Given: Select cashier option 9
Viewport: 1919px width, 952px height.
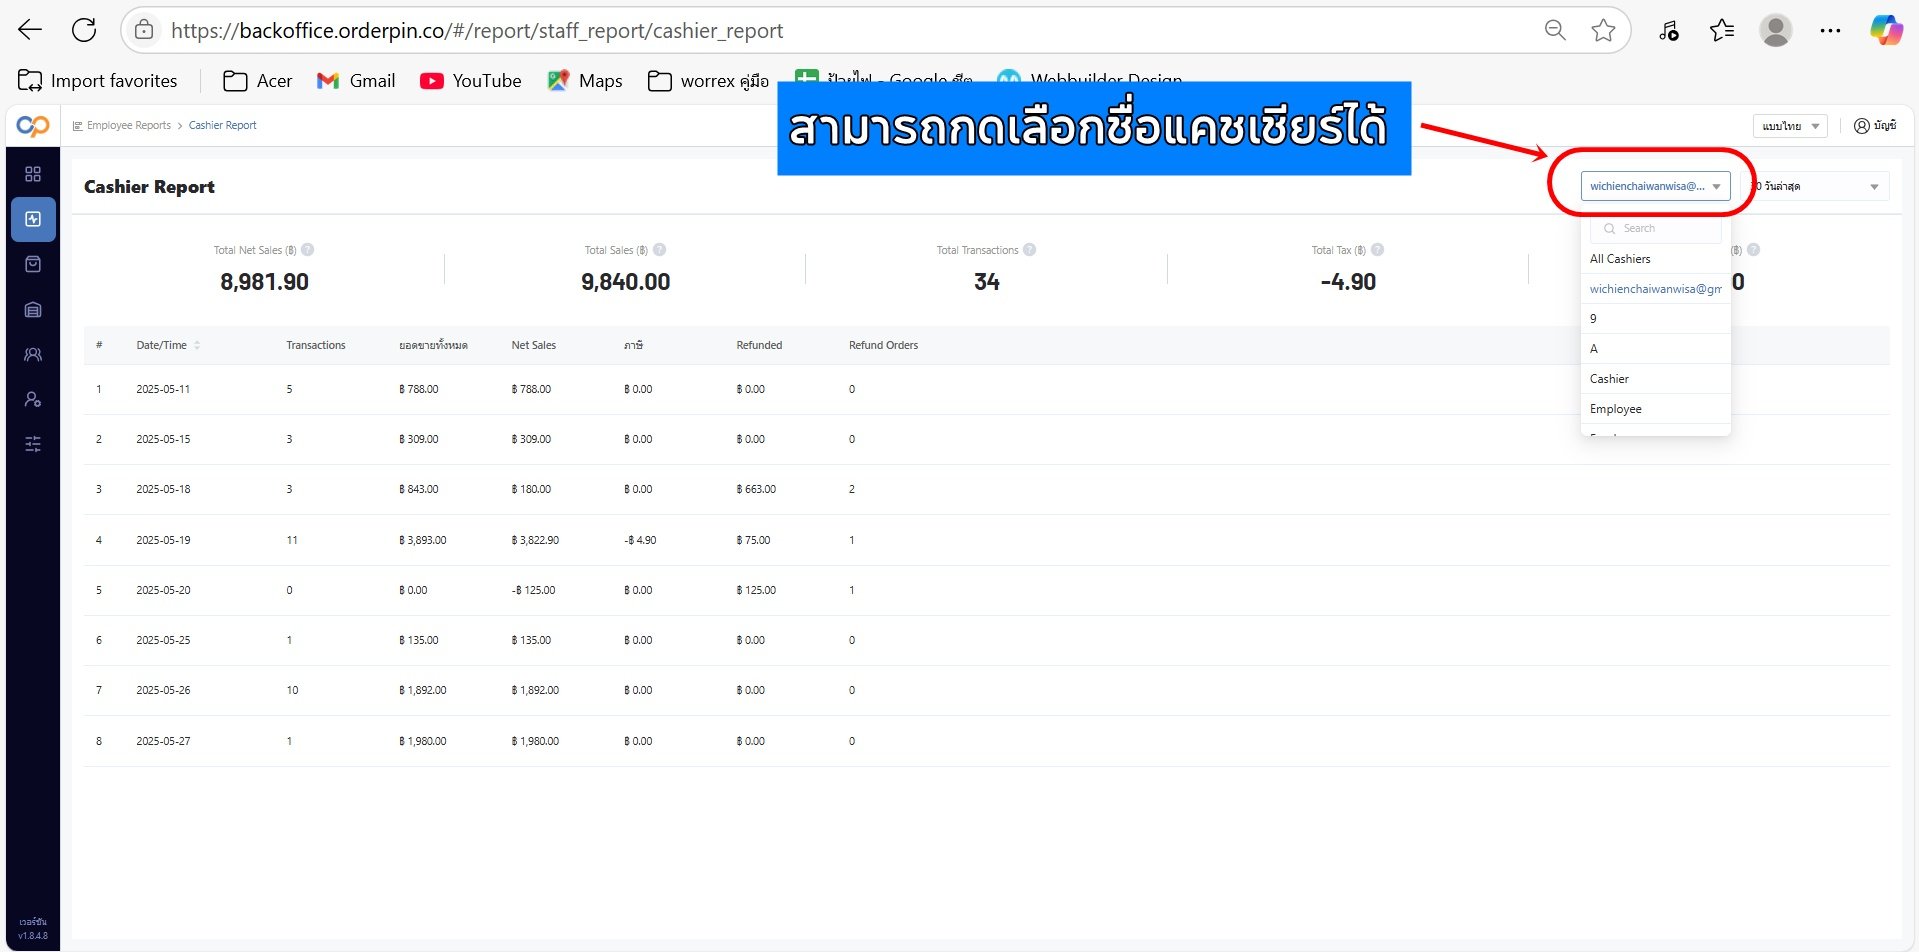Looking at the screenshot, I should 1655,319.
